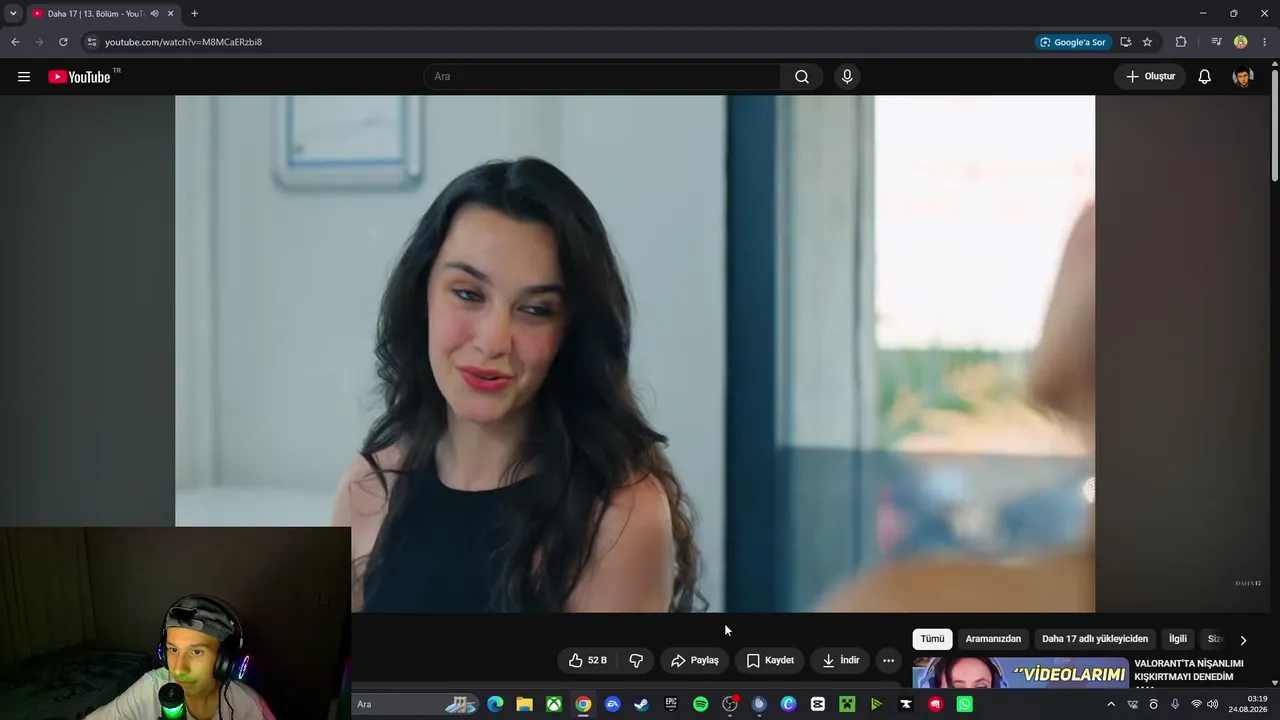Viewport: 1280px width, 720px height.
Task: Open Xbox app from the taskbar
Action: click(554, 704)
